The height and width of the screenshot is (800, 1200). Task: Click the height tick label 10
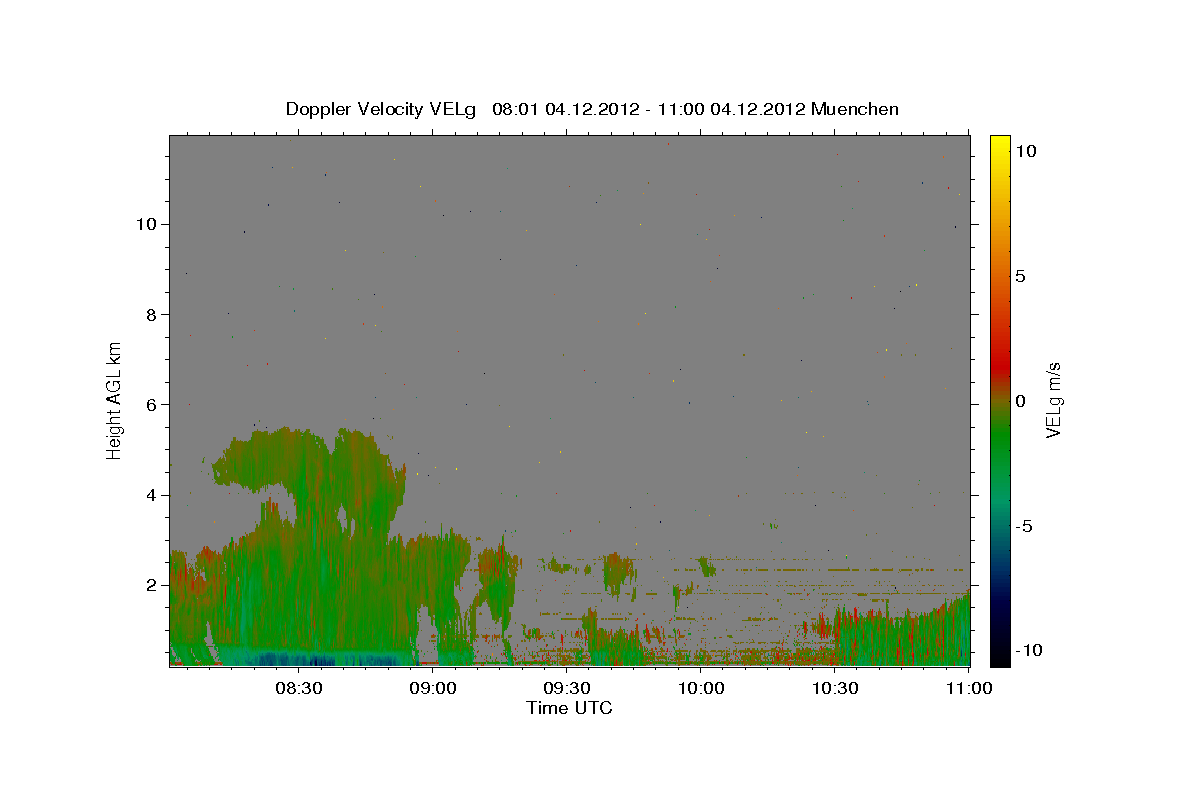145,224
